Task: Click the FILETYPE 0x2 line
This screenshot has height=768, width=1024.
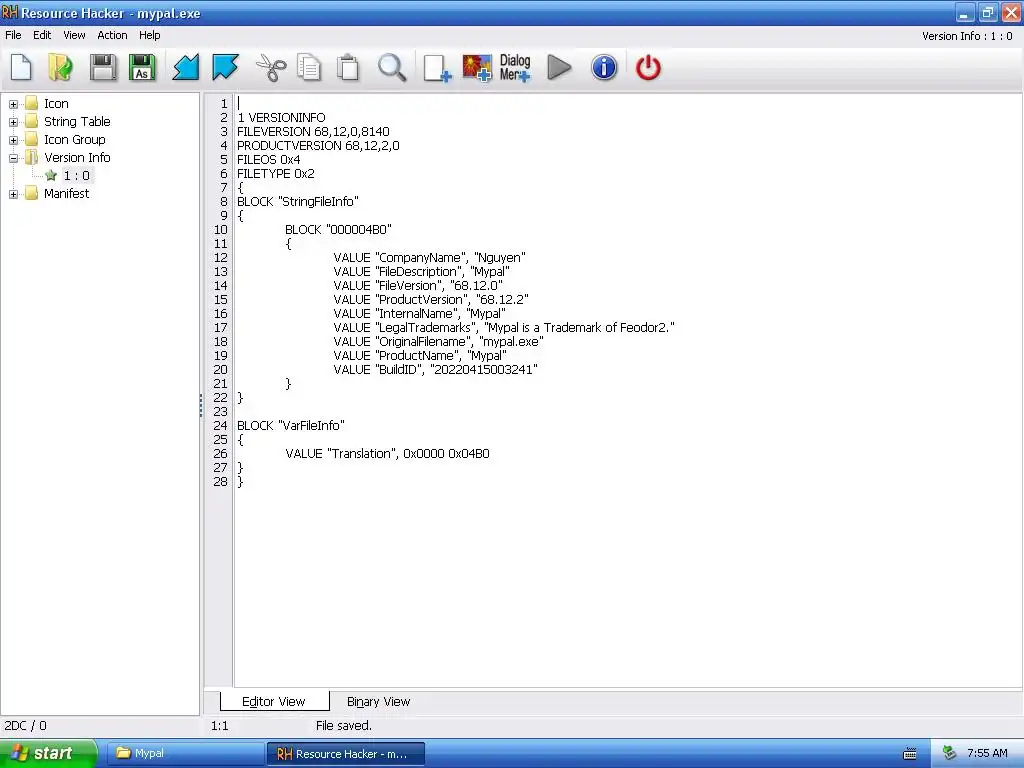Action: [276, 174]
